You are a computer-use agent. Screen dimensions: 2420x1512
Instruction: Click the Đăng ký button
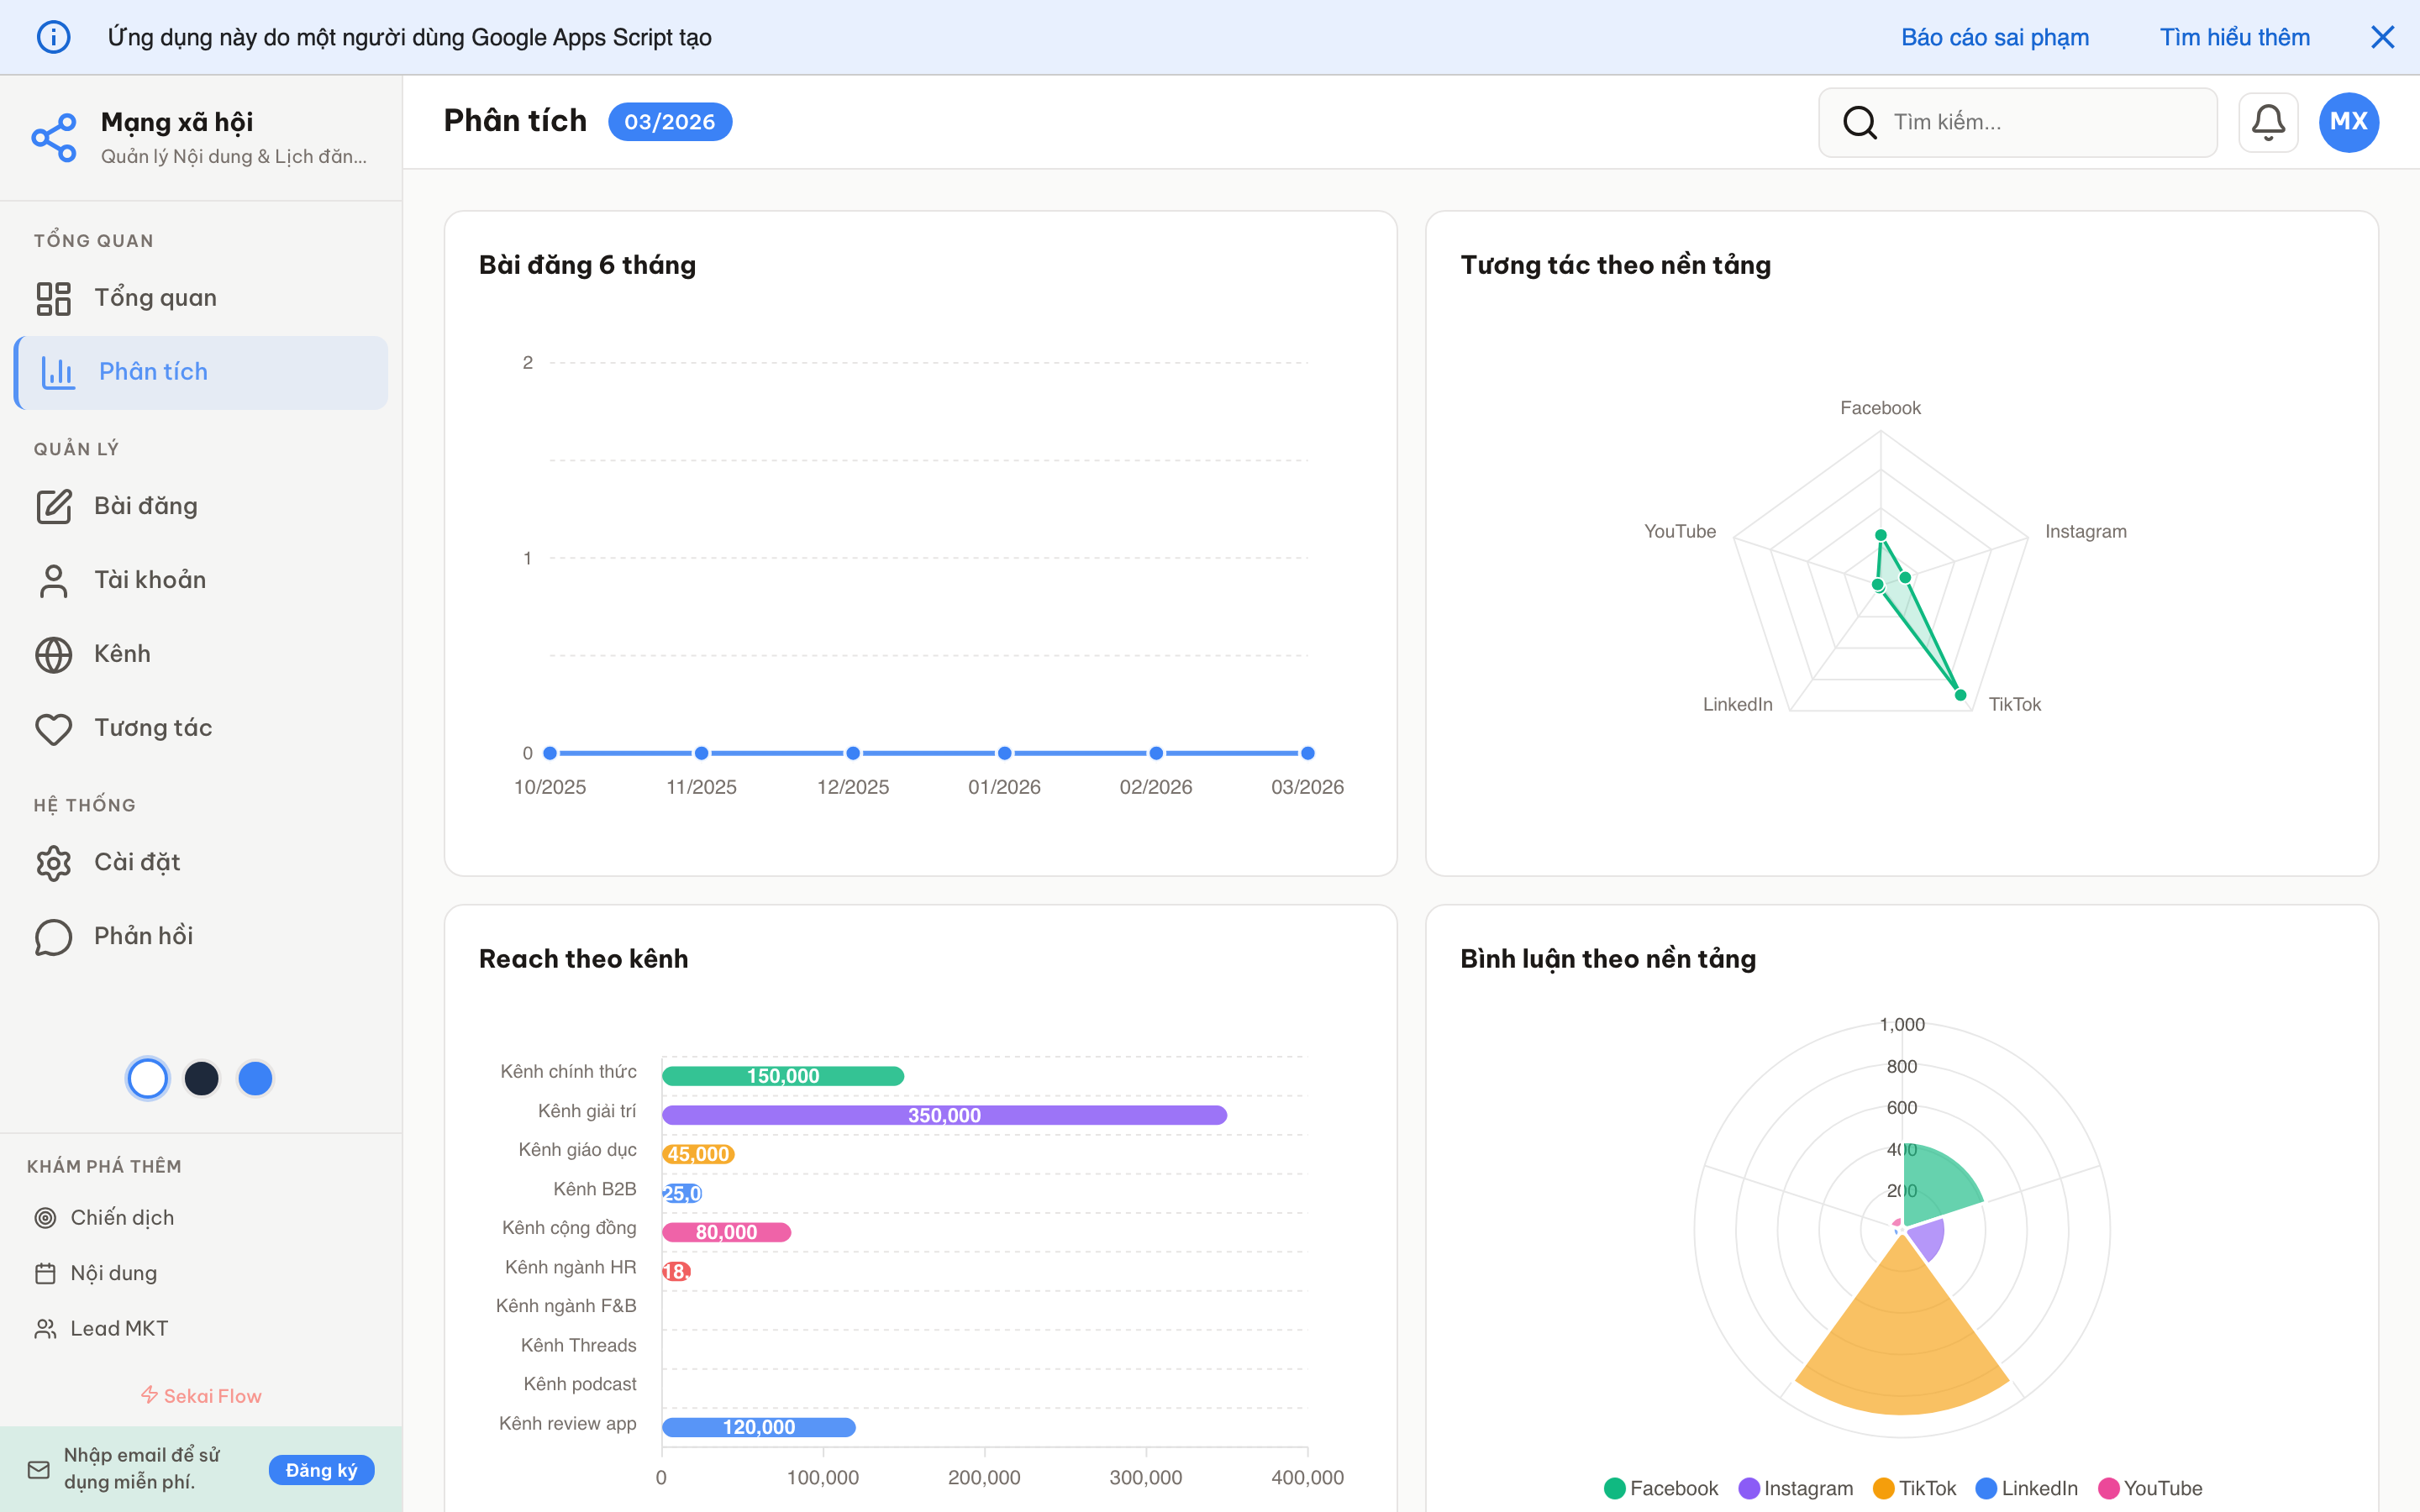tap(321, 1469)
